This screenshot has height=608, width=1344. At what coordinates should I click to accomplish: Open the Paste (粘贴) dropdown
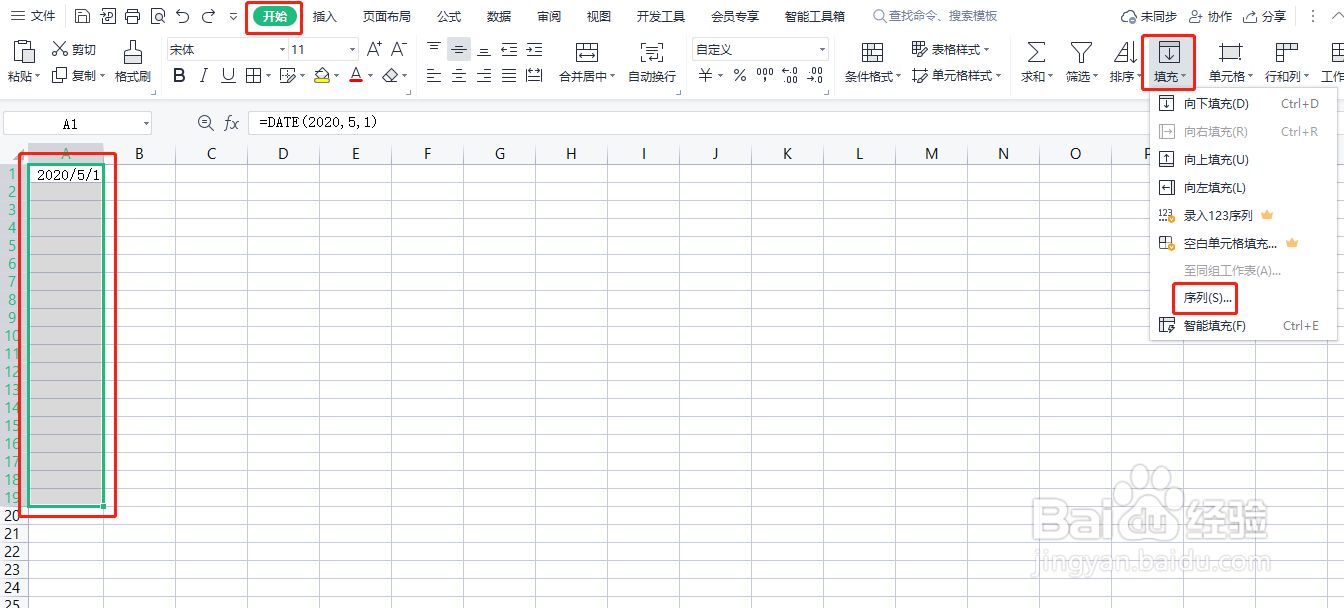23,76
